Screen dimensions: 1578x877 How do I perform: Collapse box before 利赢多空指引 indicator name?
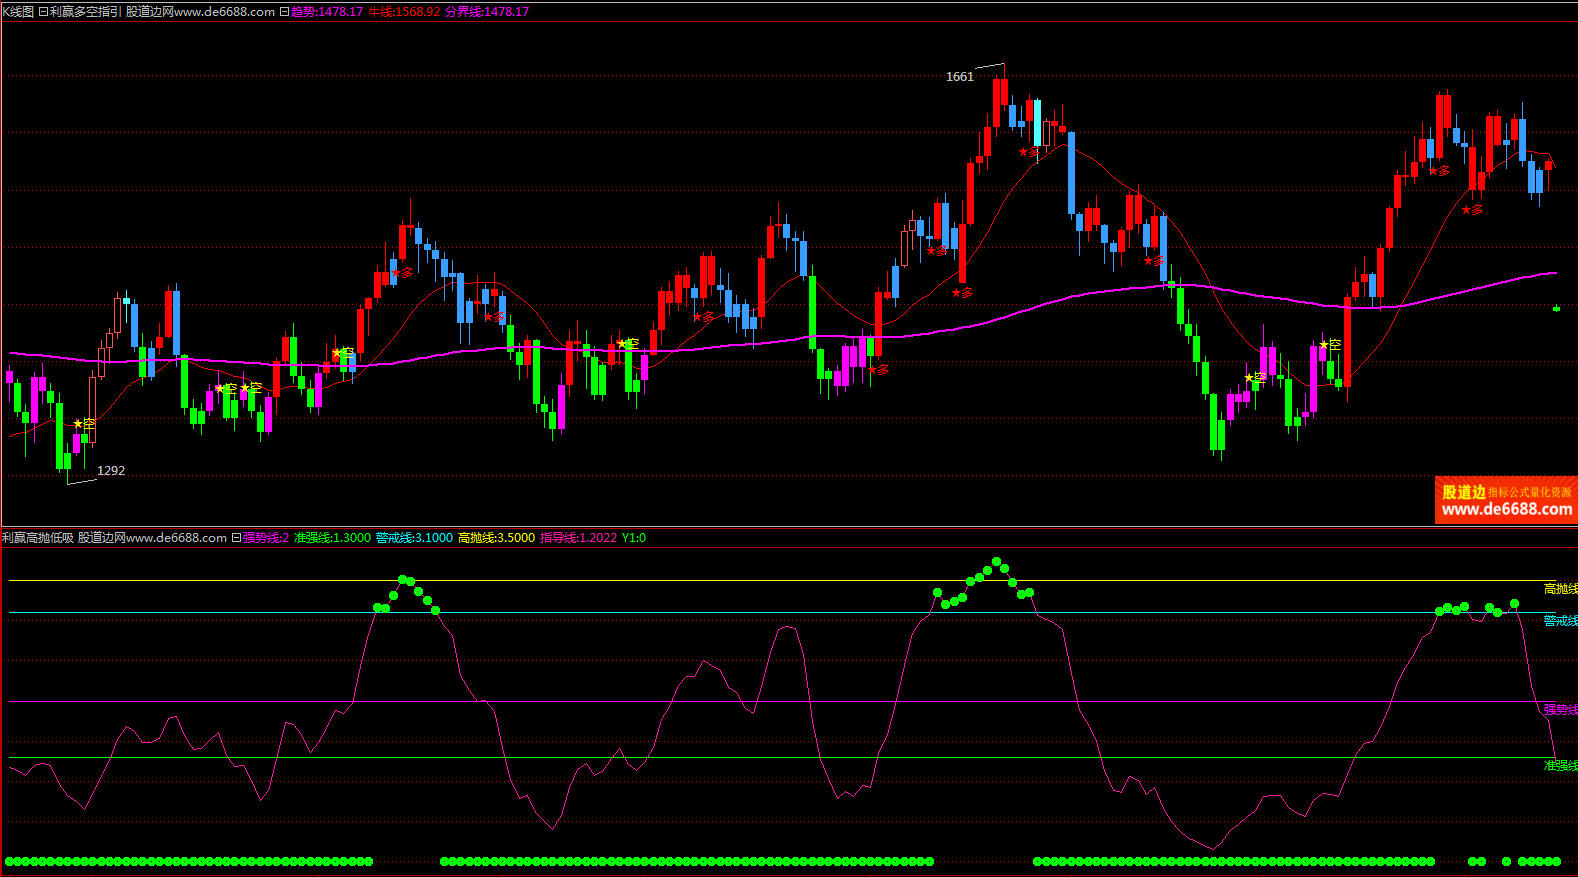coord(43,12)
